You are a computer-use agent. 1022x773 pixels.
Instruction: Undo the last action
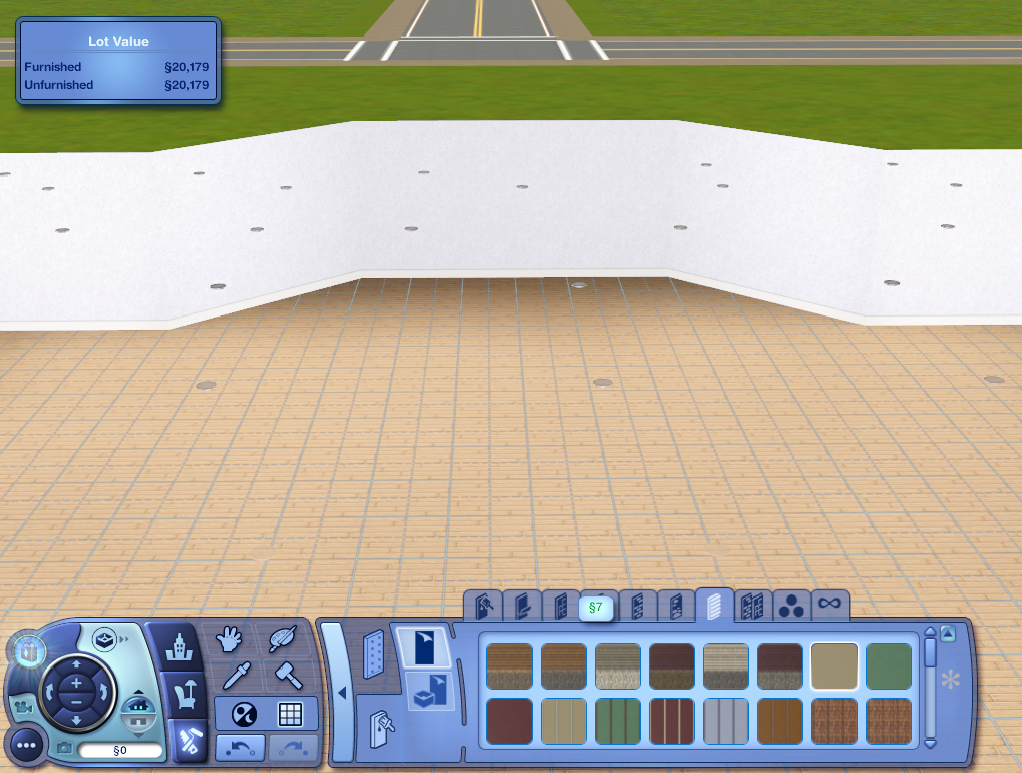241,748
